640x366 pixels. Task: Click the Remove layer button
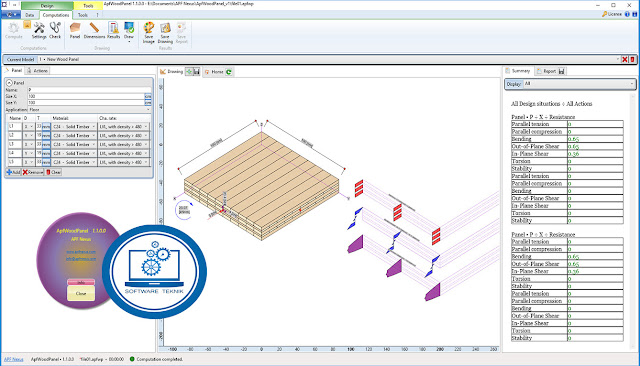(33, 173)
